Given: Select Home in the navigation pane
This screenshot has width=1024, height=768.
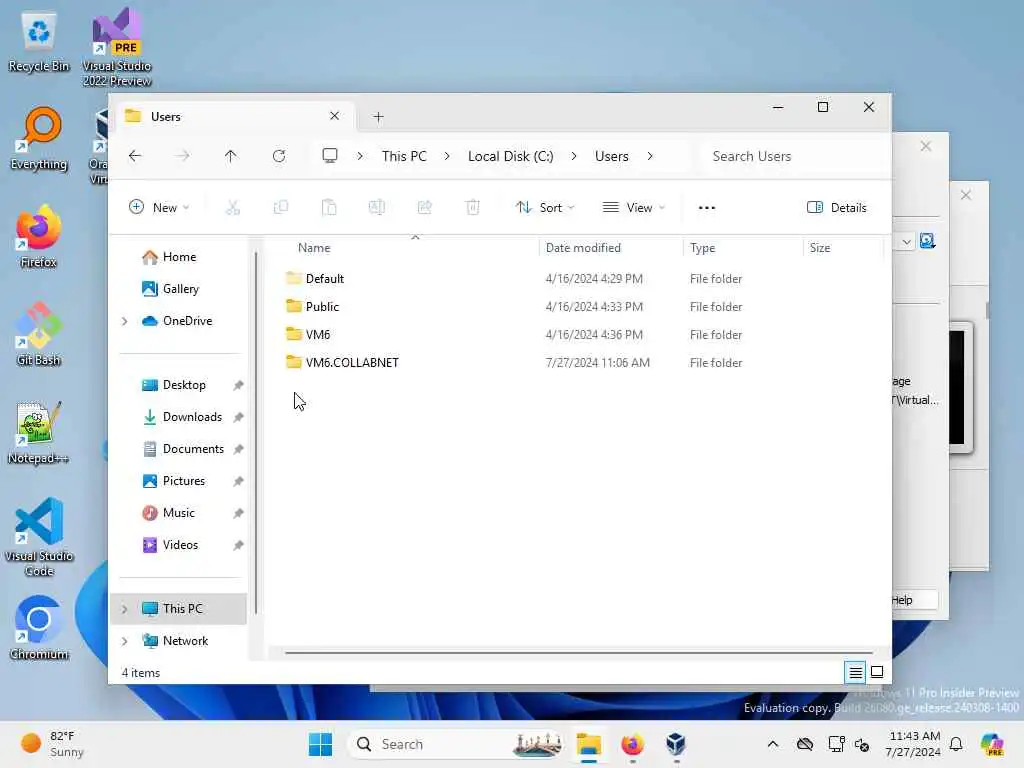Looking at the screenshot, I should click(x=178, y=257).
